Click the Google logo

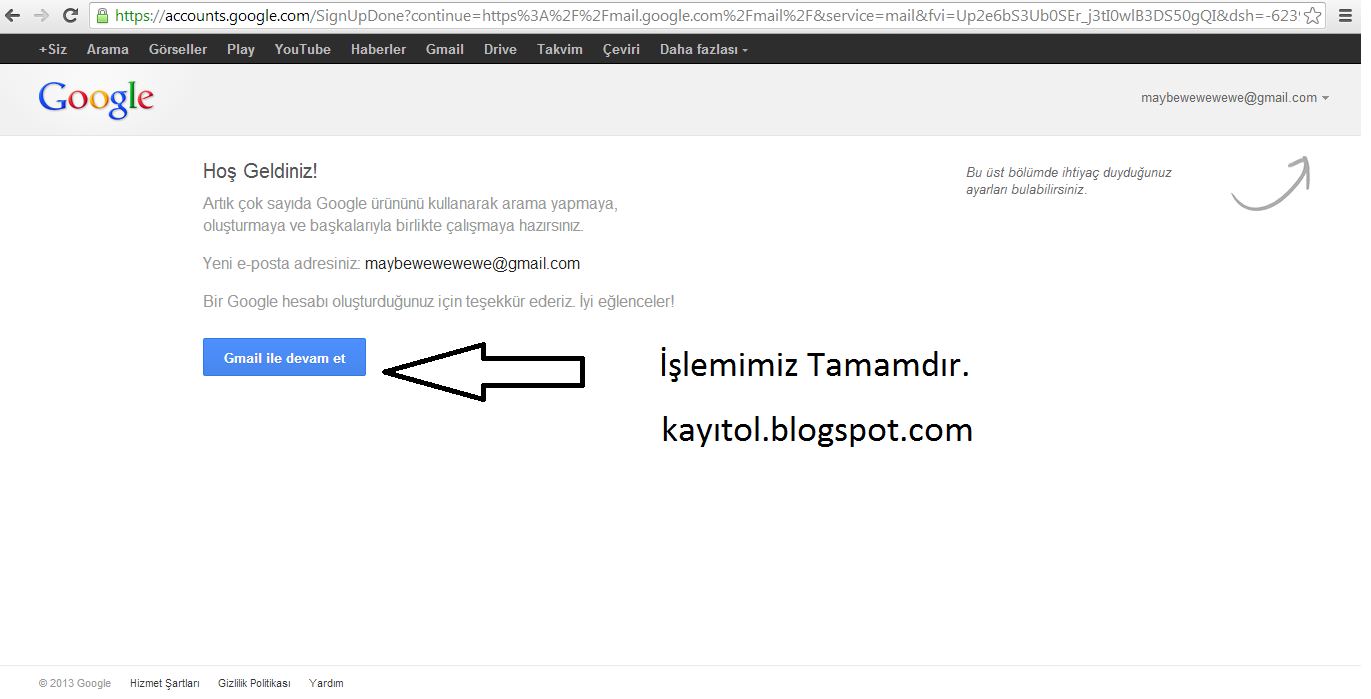[x=95, y=97]
